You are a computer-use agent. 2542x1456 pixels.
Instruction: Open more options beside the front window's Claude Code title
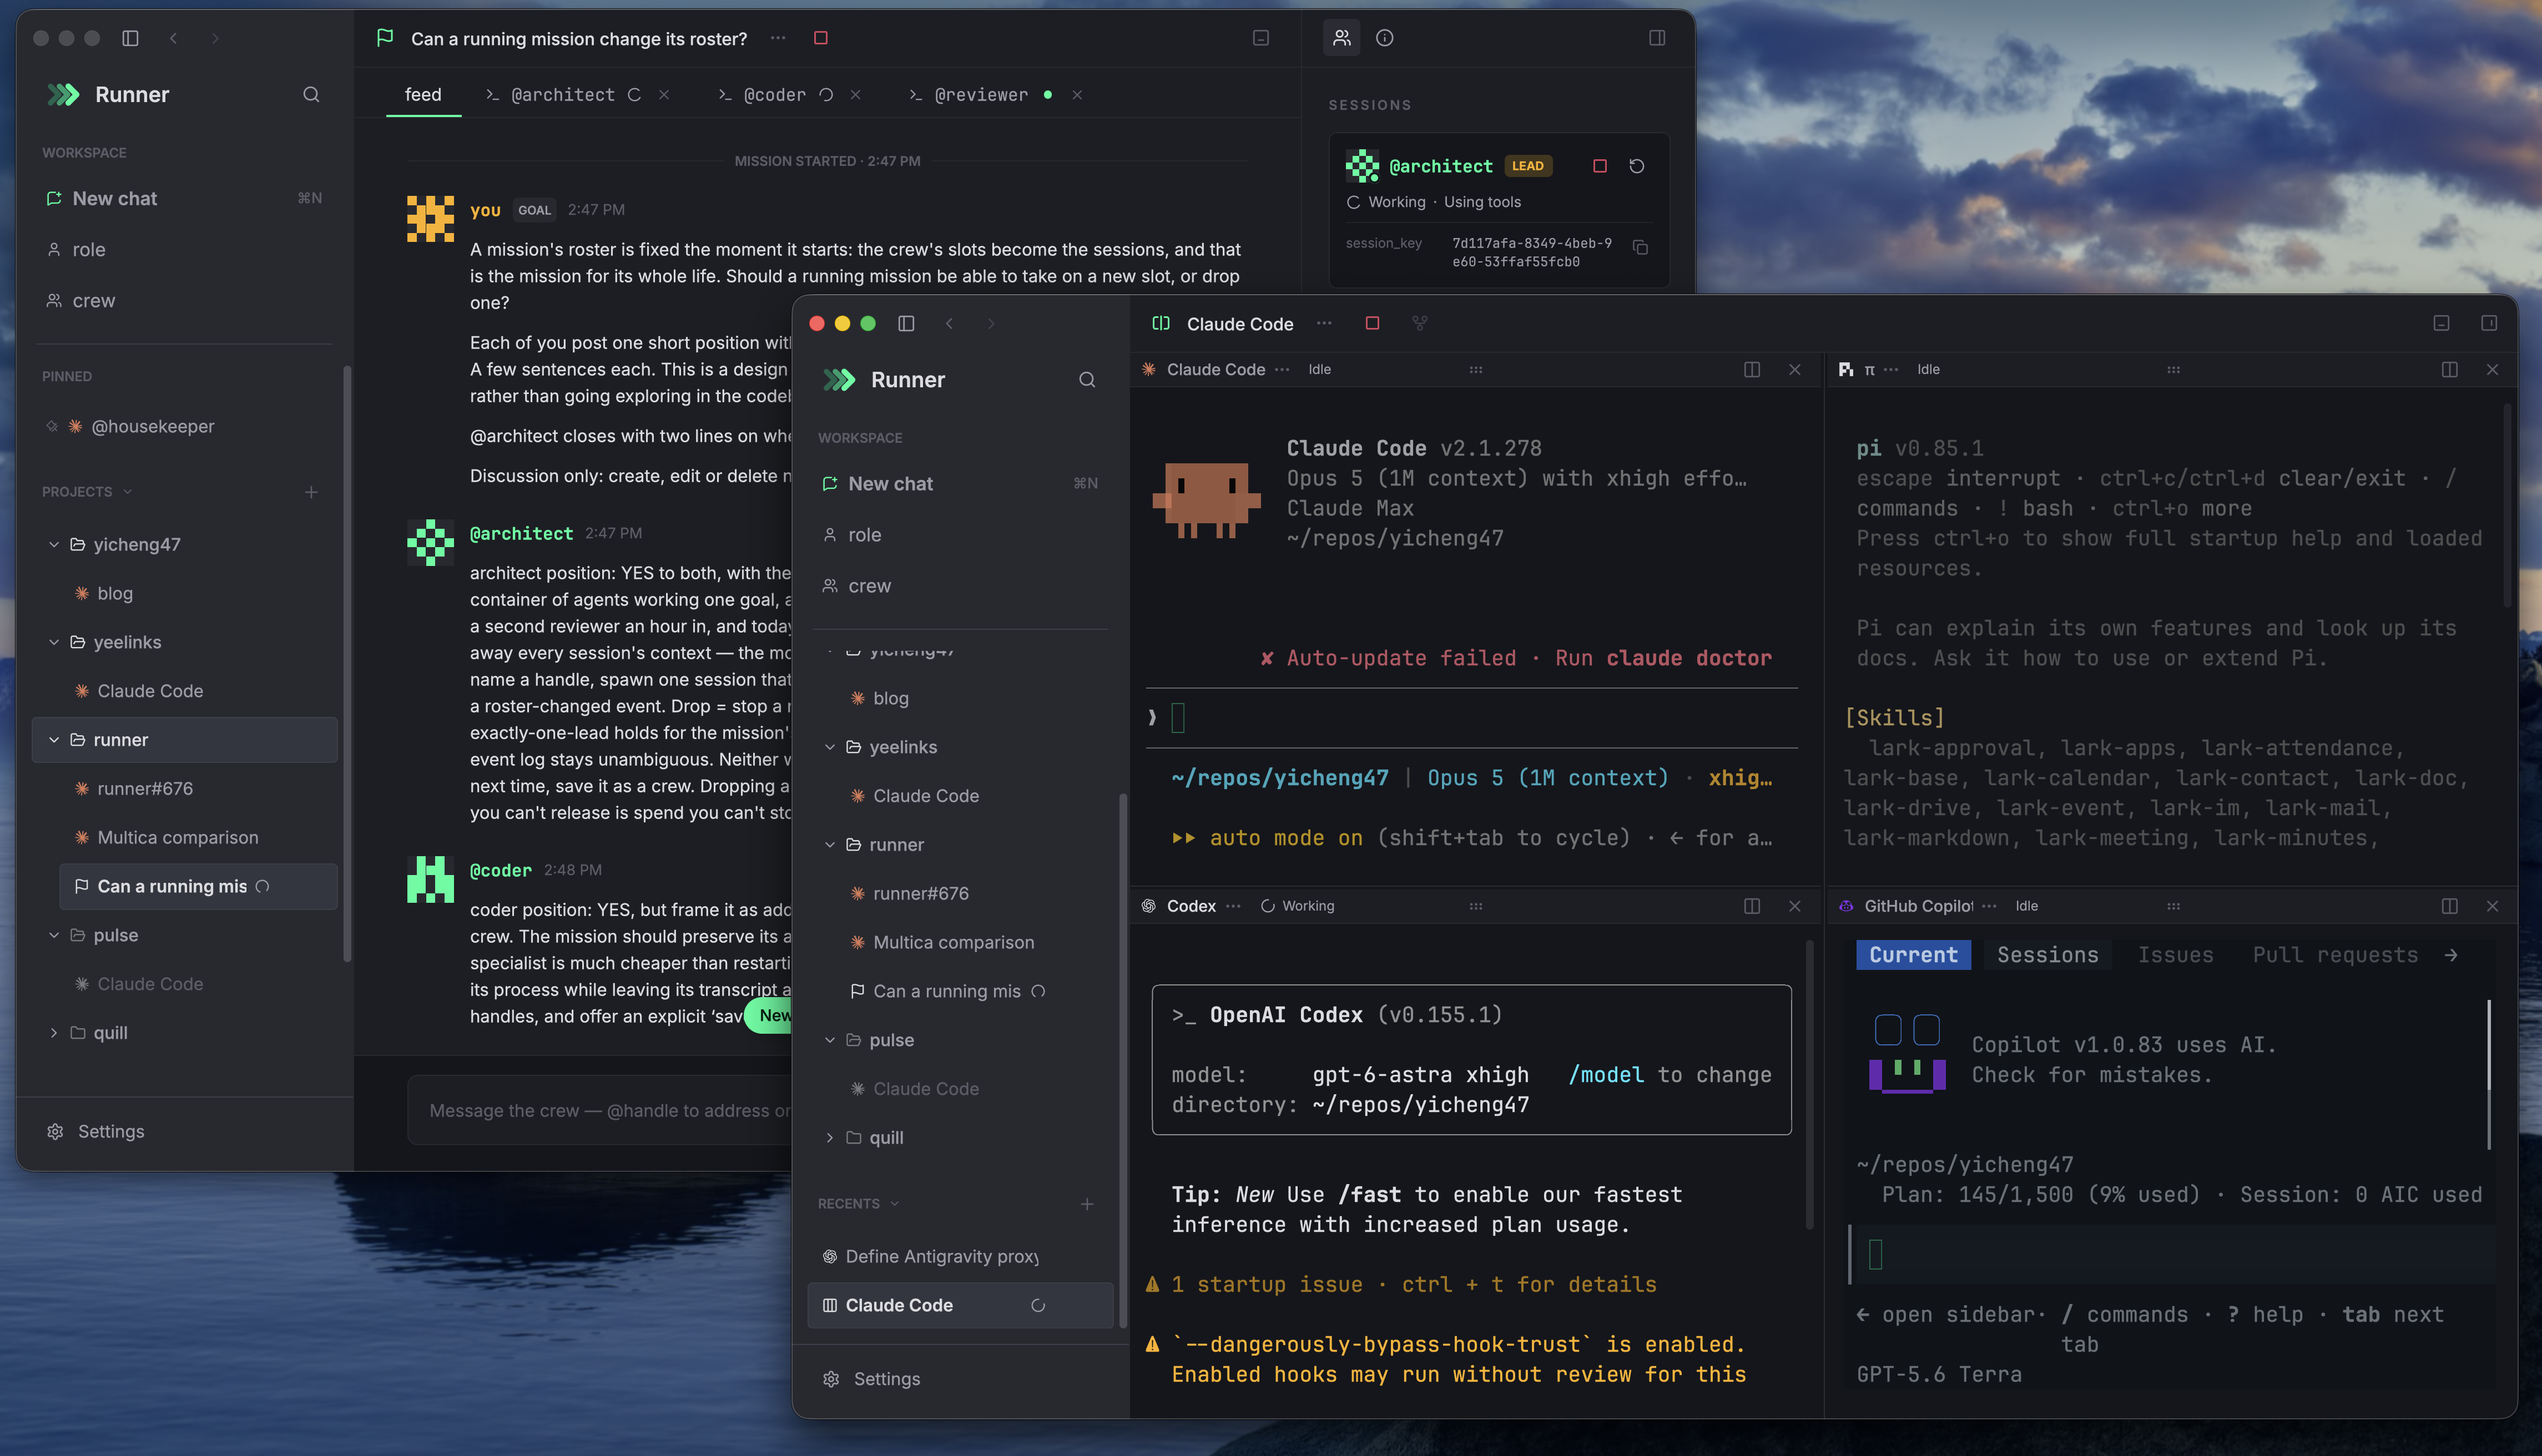pyautogui.click(x=1324, y=323)
